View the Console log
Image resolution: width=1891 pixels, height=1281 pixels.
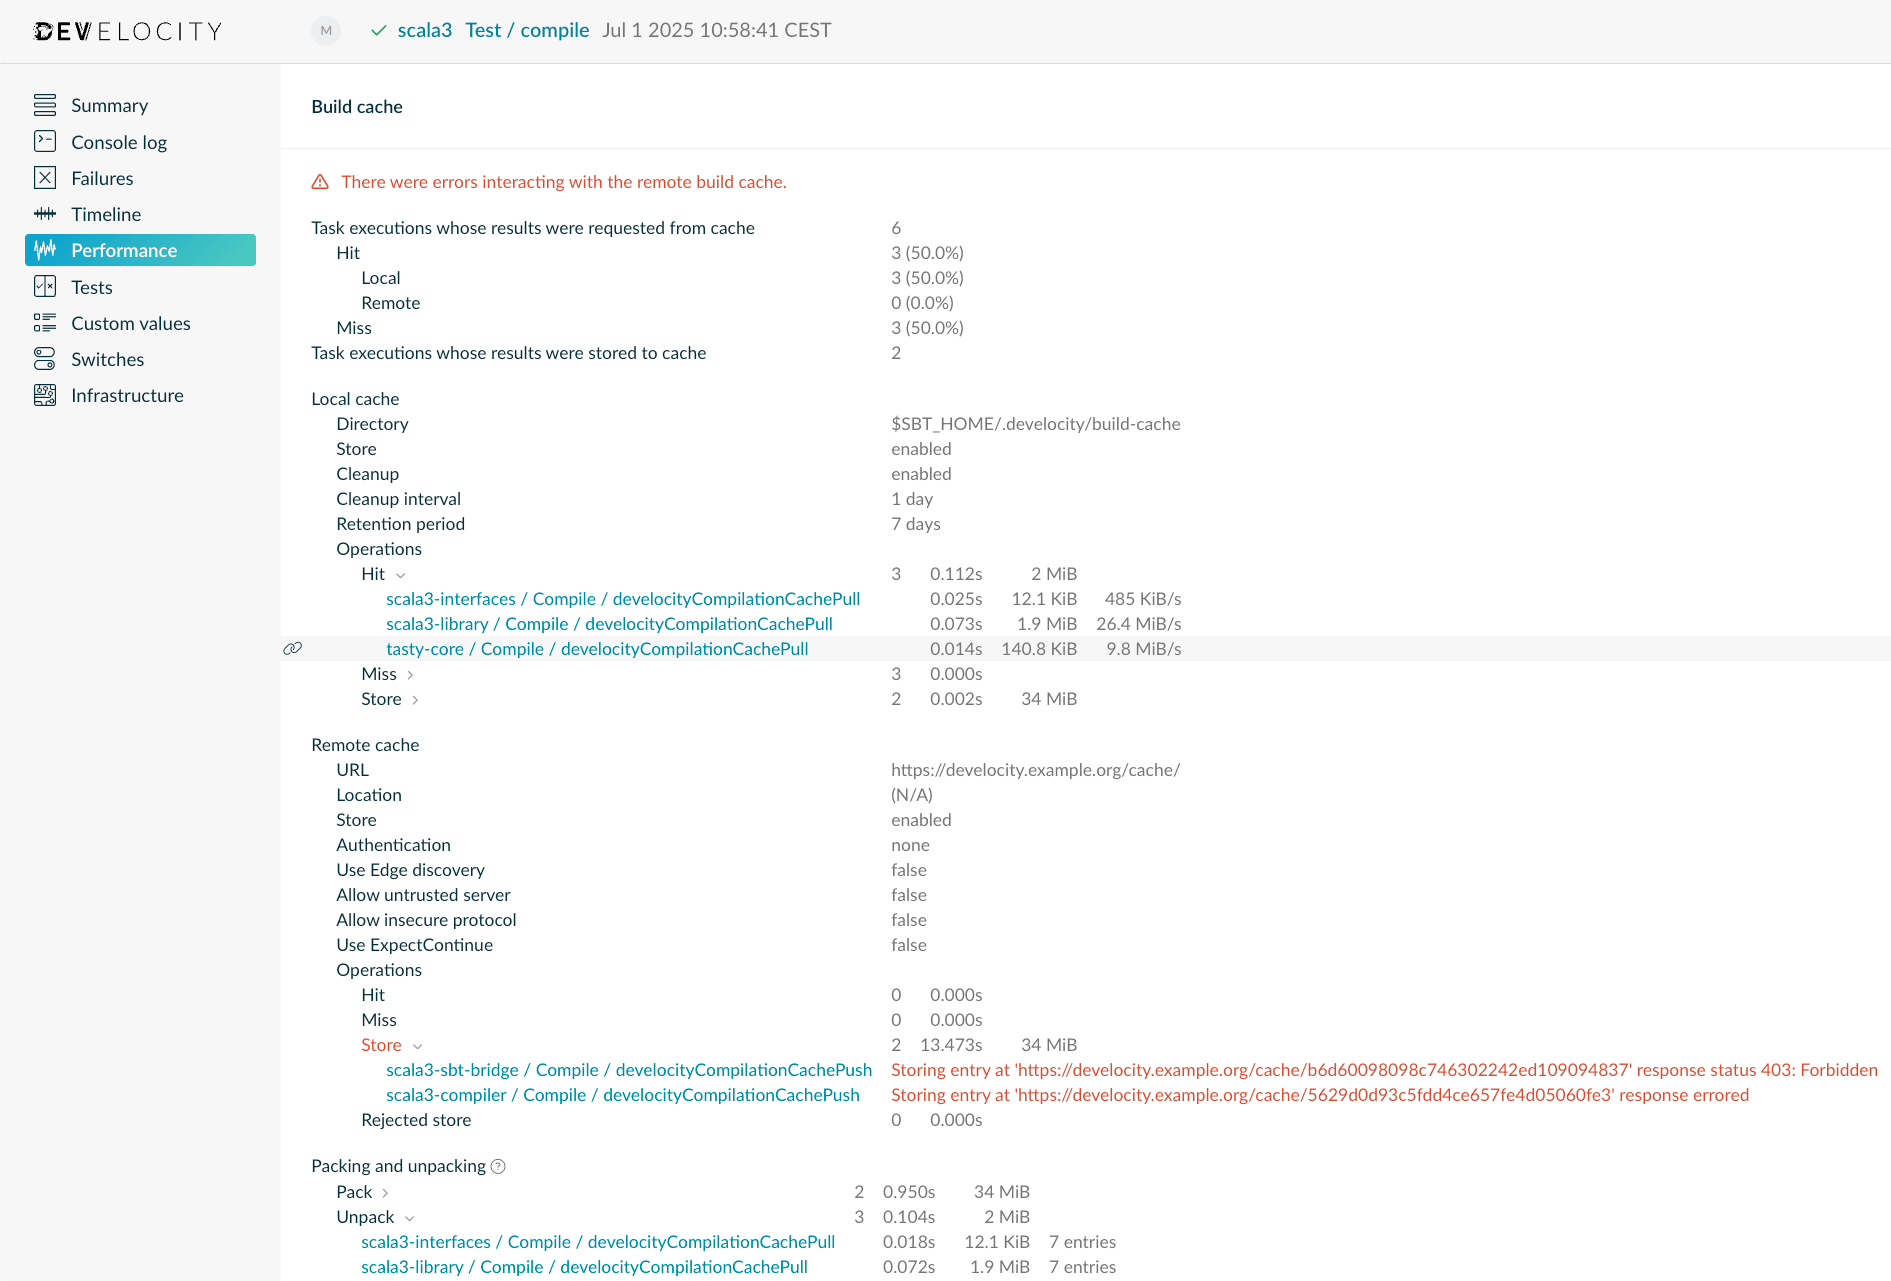click(x=119, y=142)
